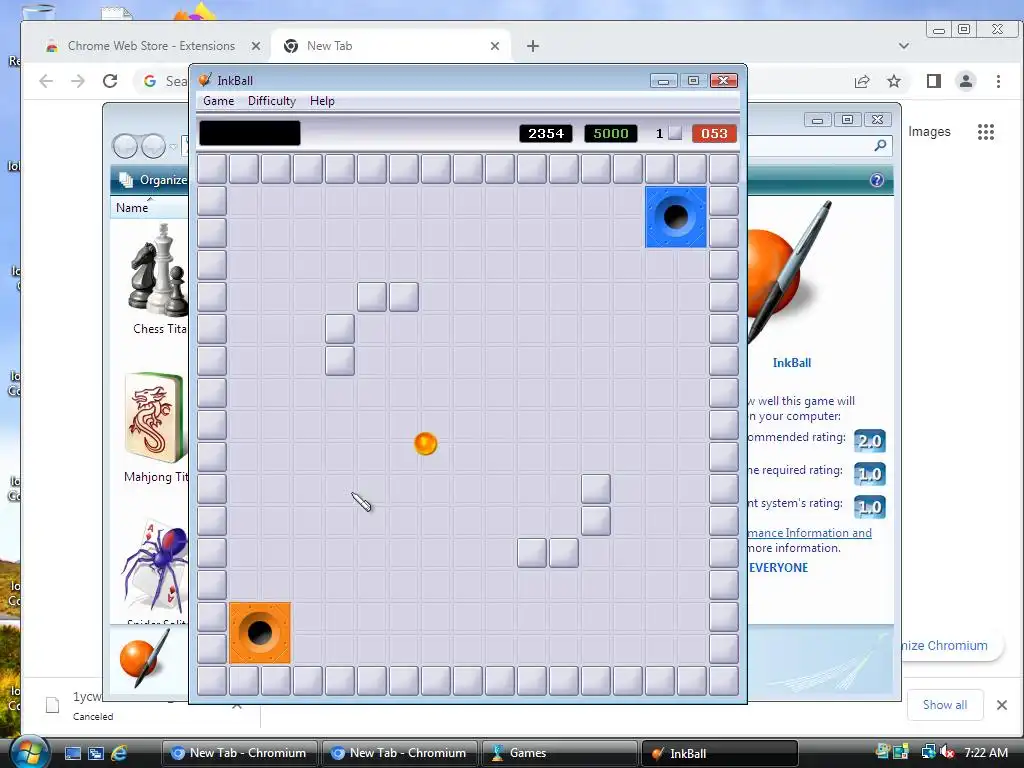This screenshot has height=768, width=1024.
Task: Open the Help menu in InkBall
Action: pos(322,101)
